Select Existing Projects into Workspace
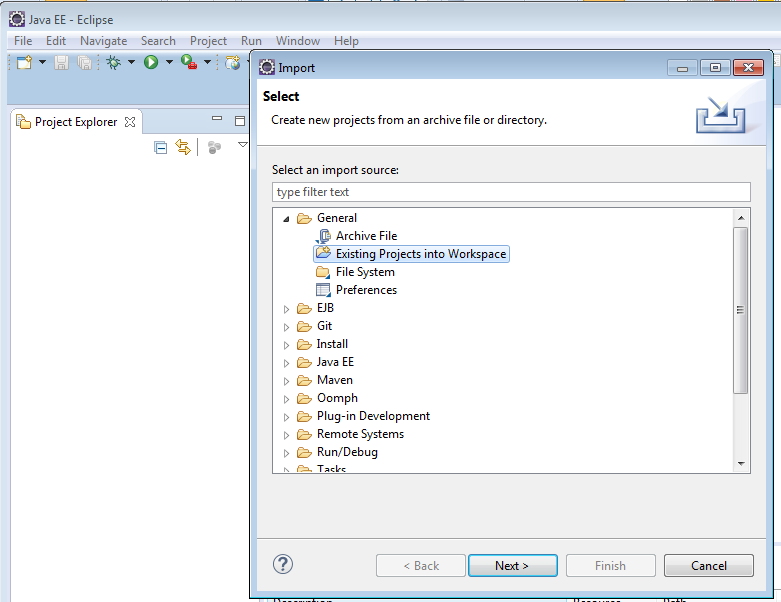 (x=411, y=254)
